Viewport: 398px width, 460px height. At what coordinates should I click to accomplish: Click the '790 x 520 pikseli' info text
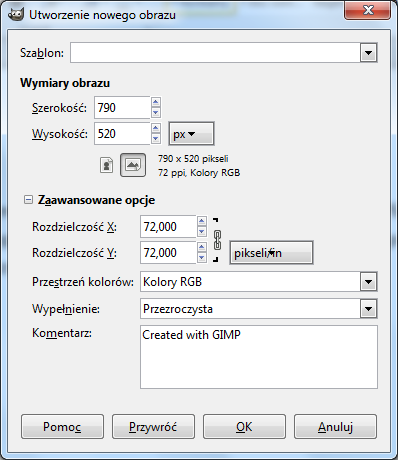(193, 159)
